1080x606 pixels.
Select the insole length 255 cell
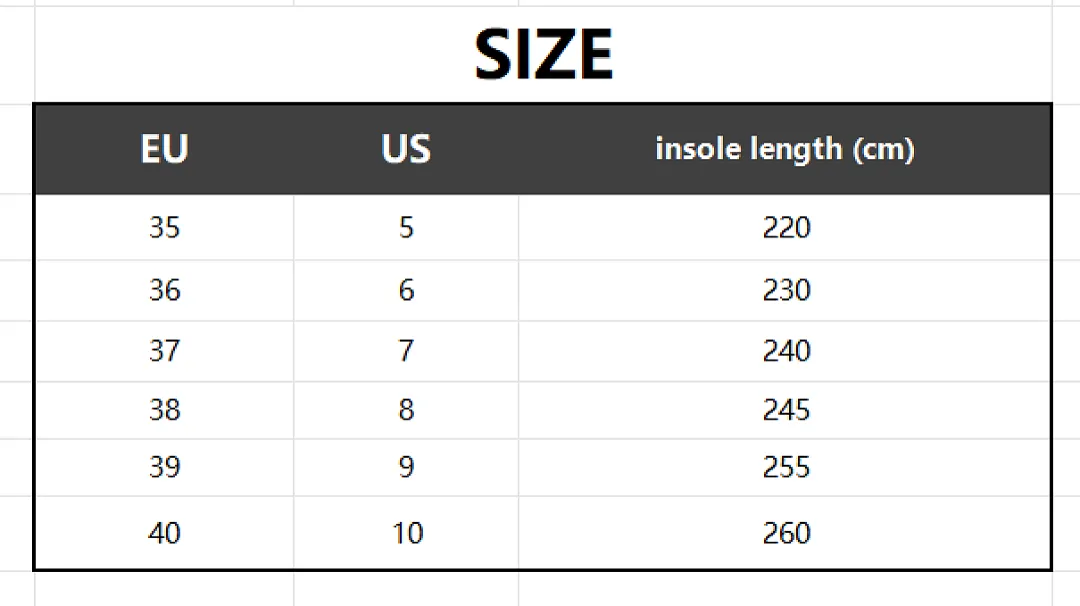pyautogui.click(x=785, y=467)
